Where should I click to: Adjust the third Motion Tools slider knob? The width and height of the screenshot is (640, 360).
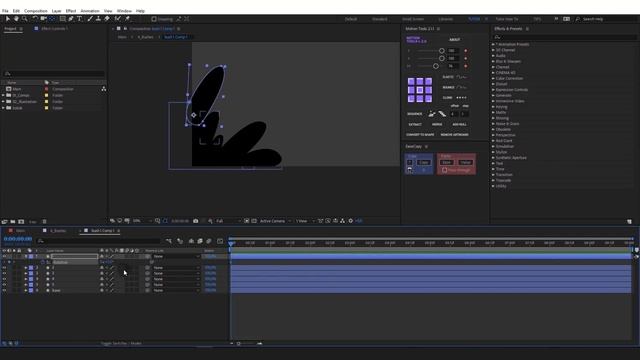(436, 66)
